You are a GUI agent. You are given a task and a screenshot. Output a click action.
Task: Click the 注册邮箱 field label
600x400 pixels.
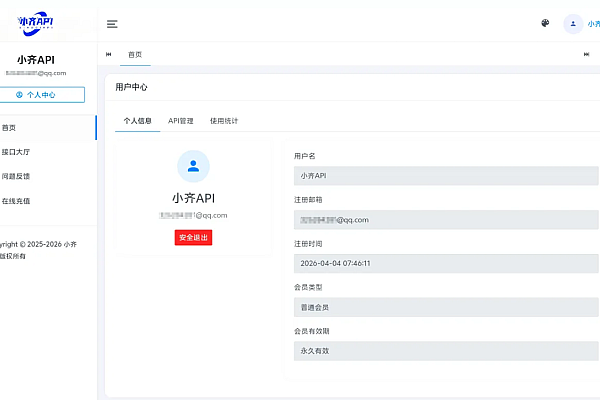(308, 200)
